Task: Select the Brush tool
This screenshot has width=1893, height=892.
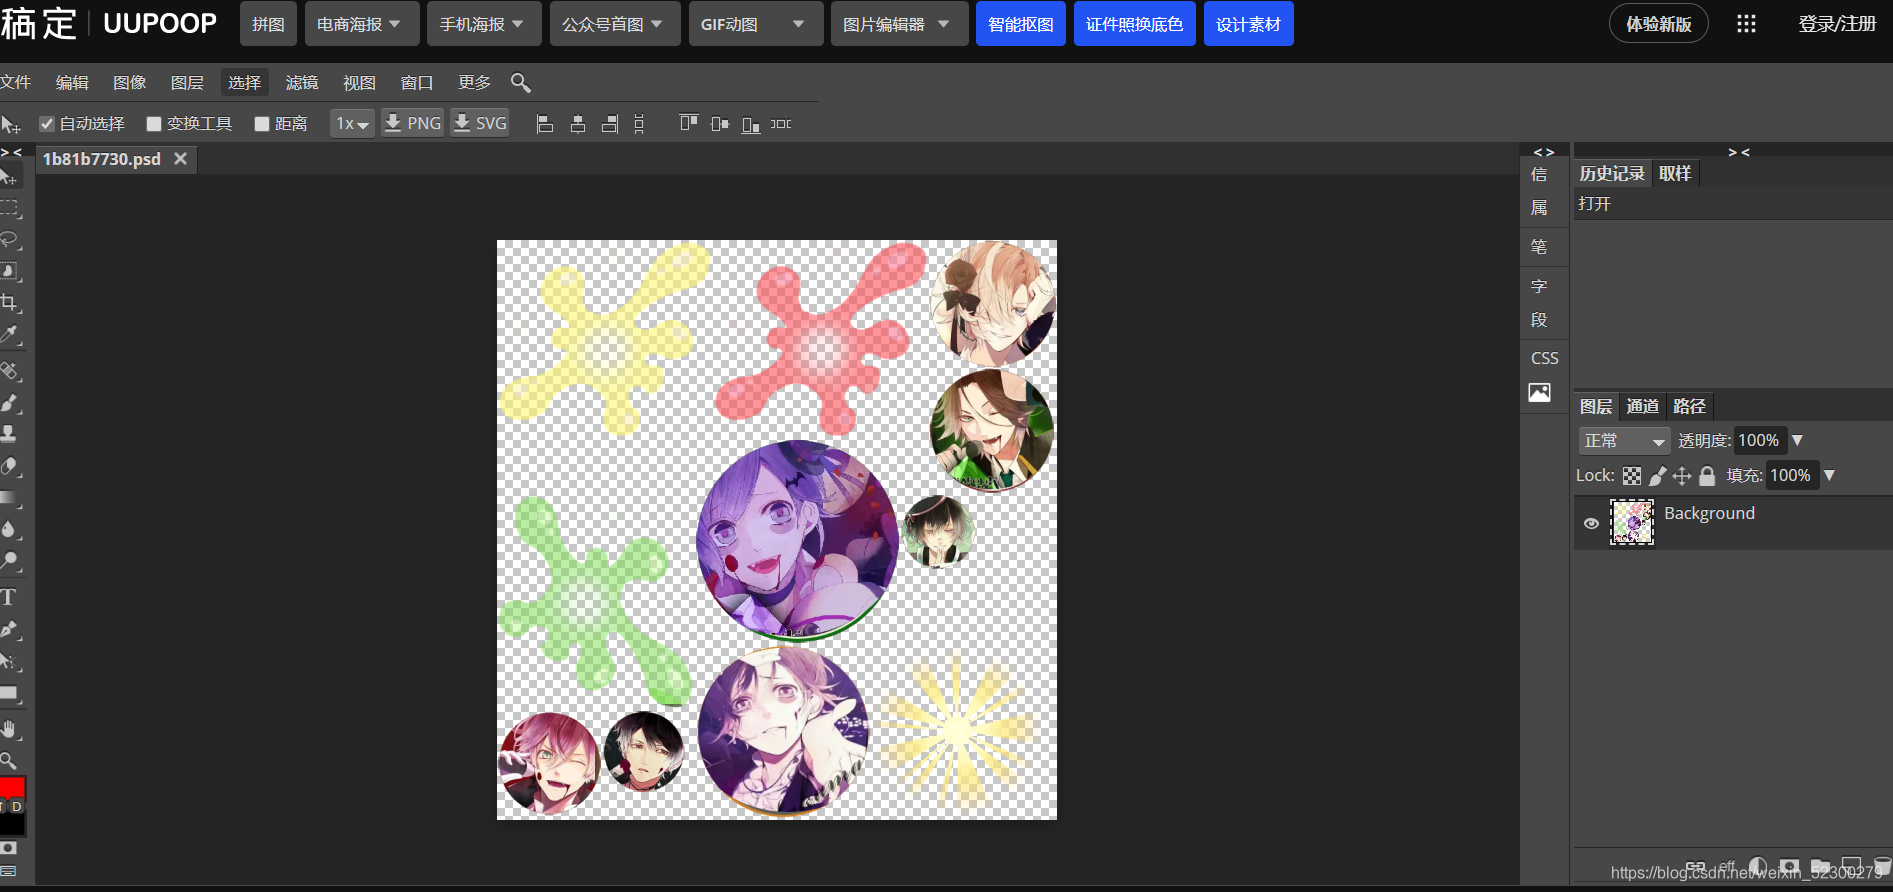Action: tap(9, 402)
